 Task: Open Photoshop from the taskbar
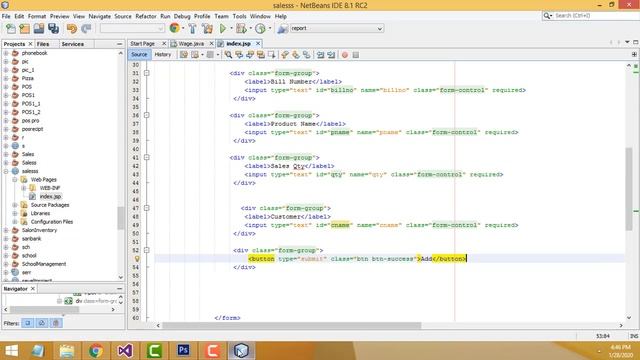(183, 350)
